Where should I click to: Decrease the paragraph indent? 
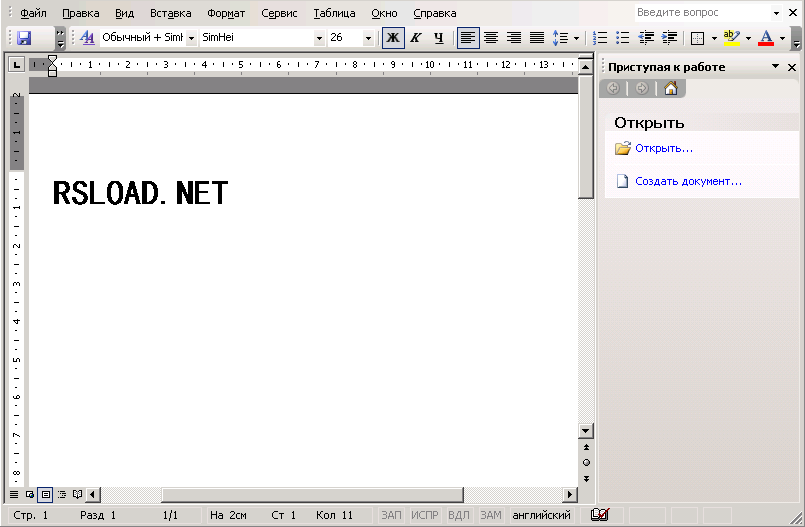[646, 38]
